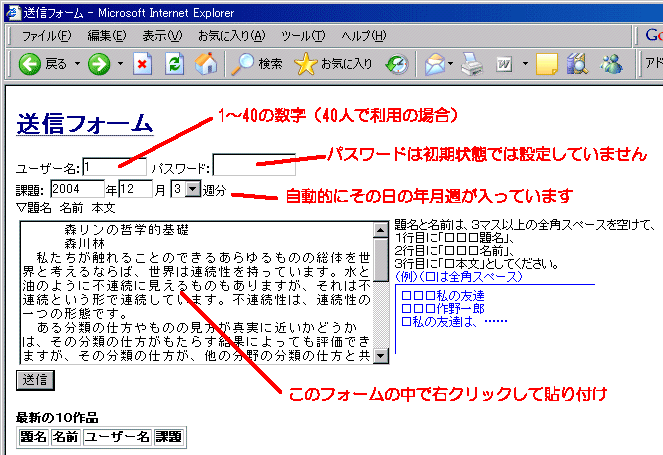
Task: Stop page loading with the red X icon
Action: pos(143,64)
